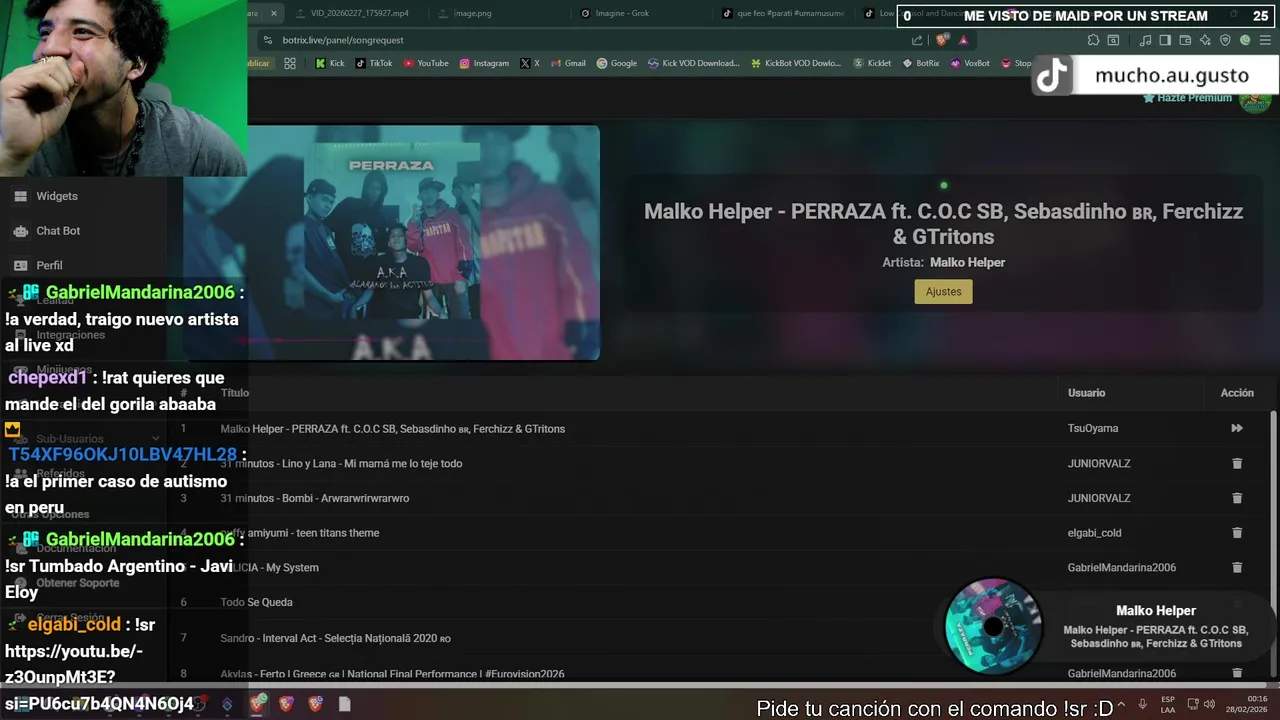Open the browser apps grid icon
Viewport: 1280px width, 720px height.
(x=290, y=63)
